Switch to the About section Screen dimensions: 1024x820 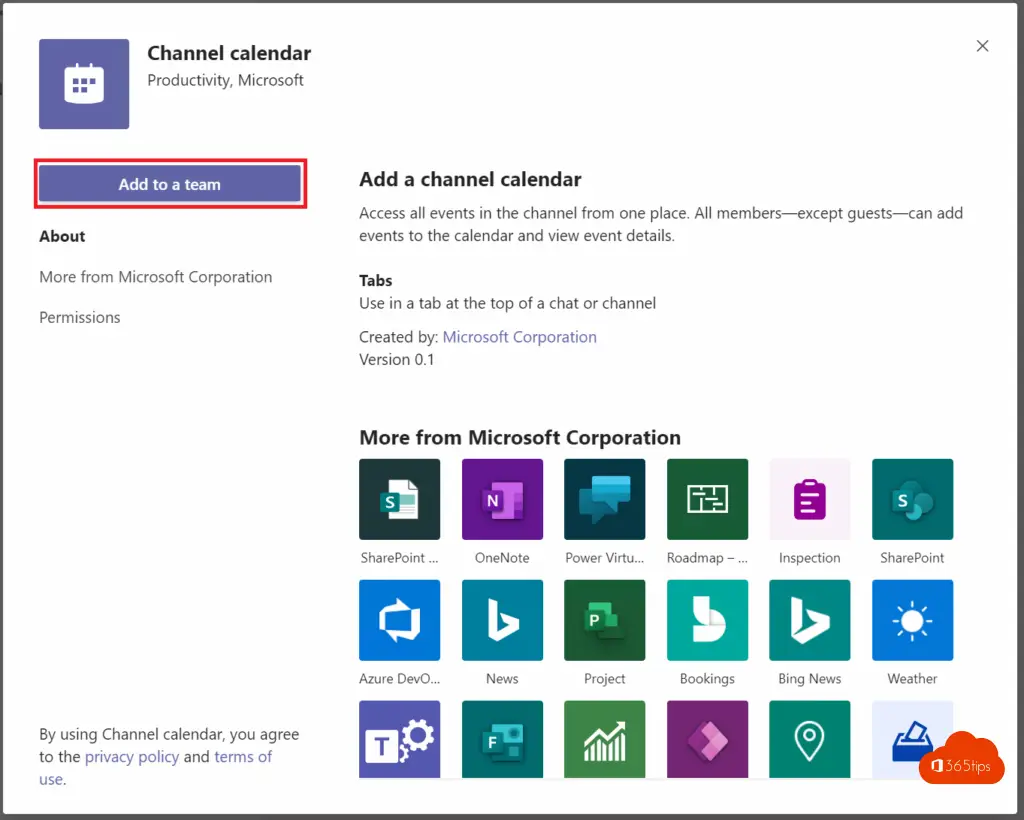click(62, 237)
